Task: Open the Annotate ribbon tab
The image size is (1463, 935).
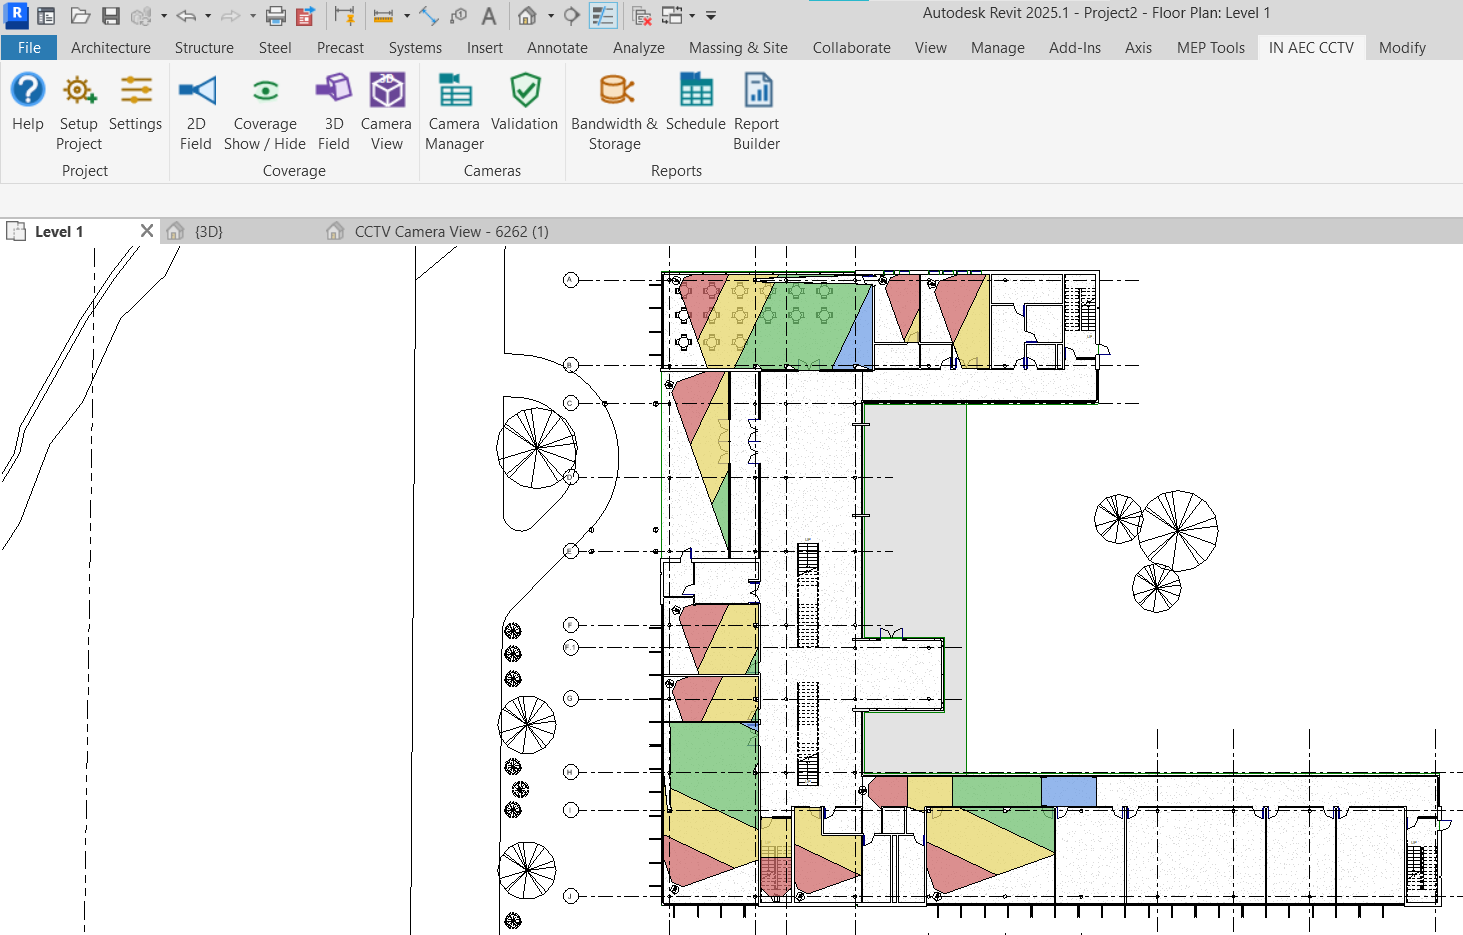Action: click(557, 48)
